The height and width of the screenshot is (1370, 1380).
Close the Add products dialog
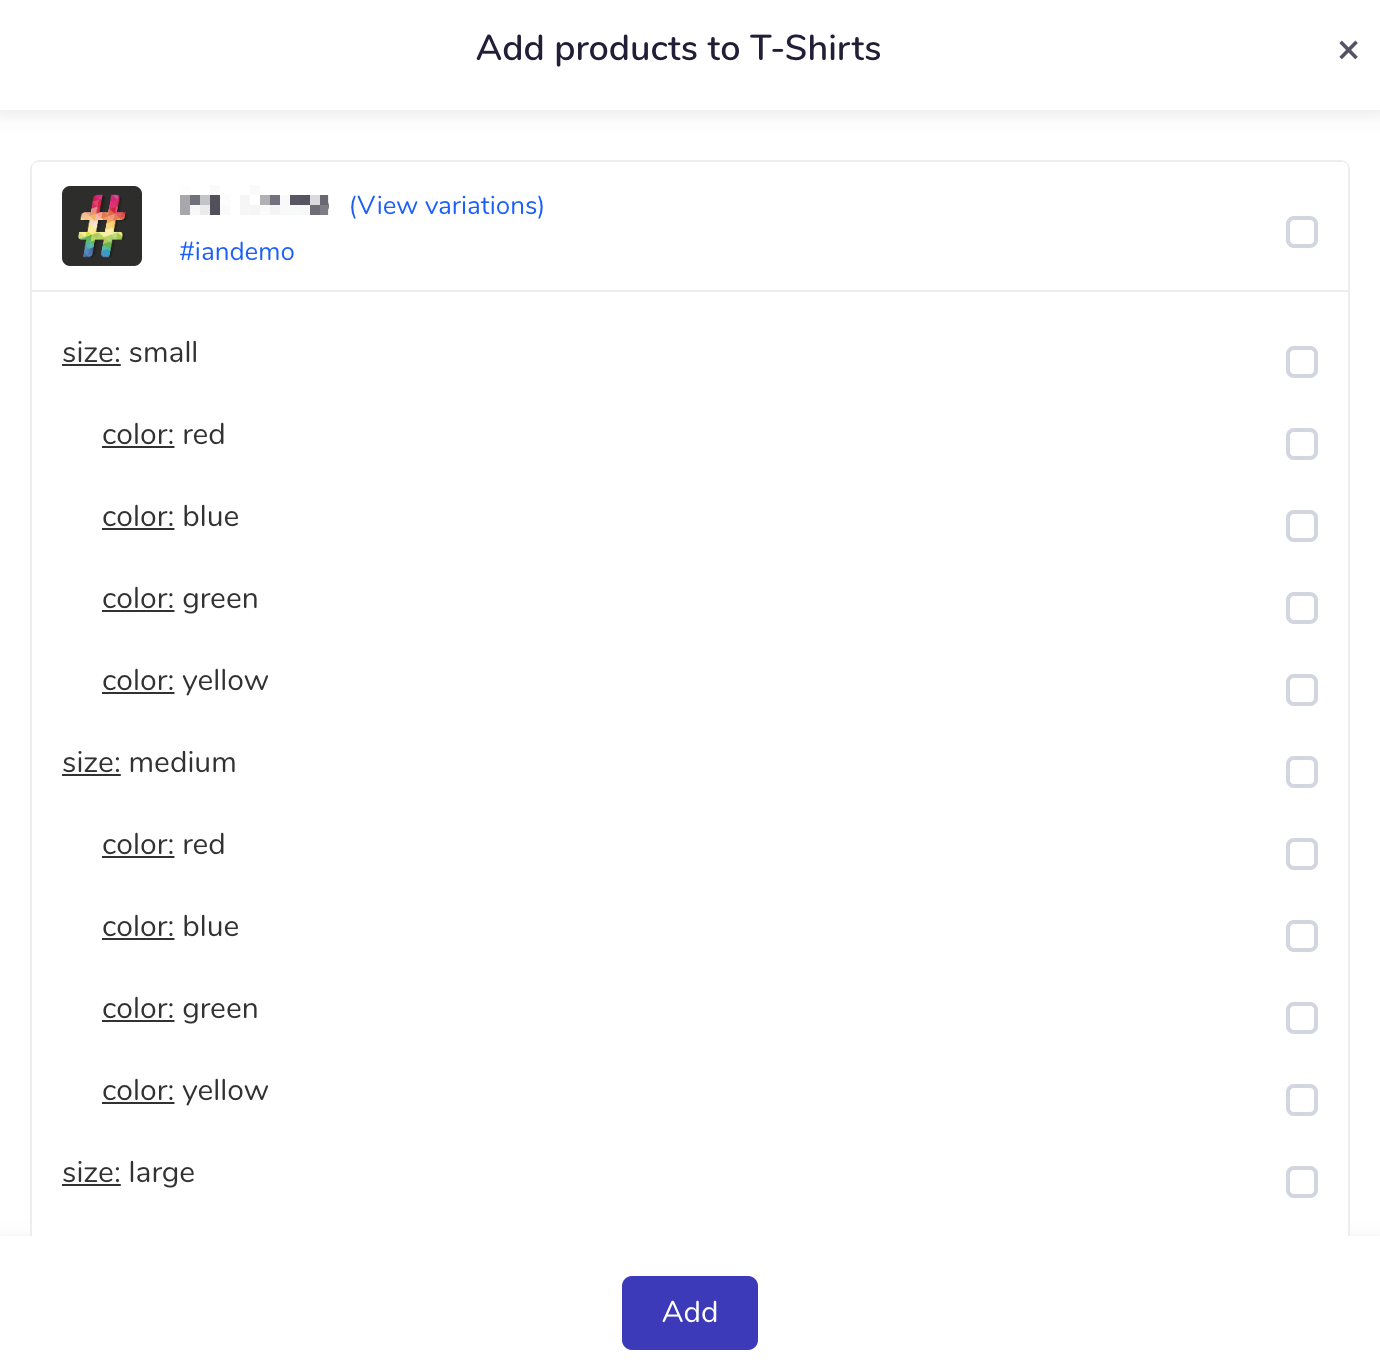coord(1348,50)
